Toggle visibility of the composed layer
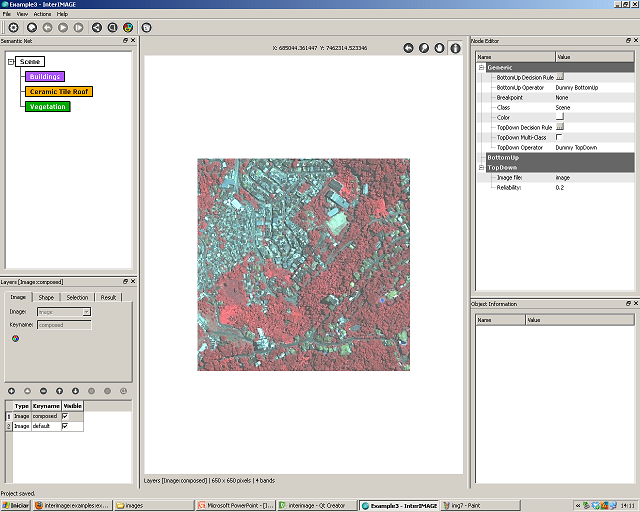This screenshot has height=512, width=640. tap(65, 416)
